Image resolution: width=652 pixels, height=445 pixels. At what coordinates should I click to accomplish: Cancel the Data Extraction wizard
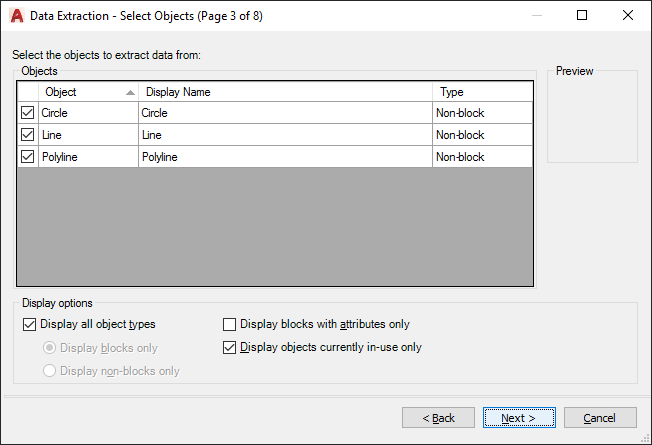click(600, 417)
